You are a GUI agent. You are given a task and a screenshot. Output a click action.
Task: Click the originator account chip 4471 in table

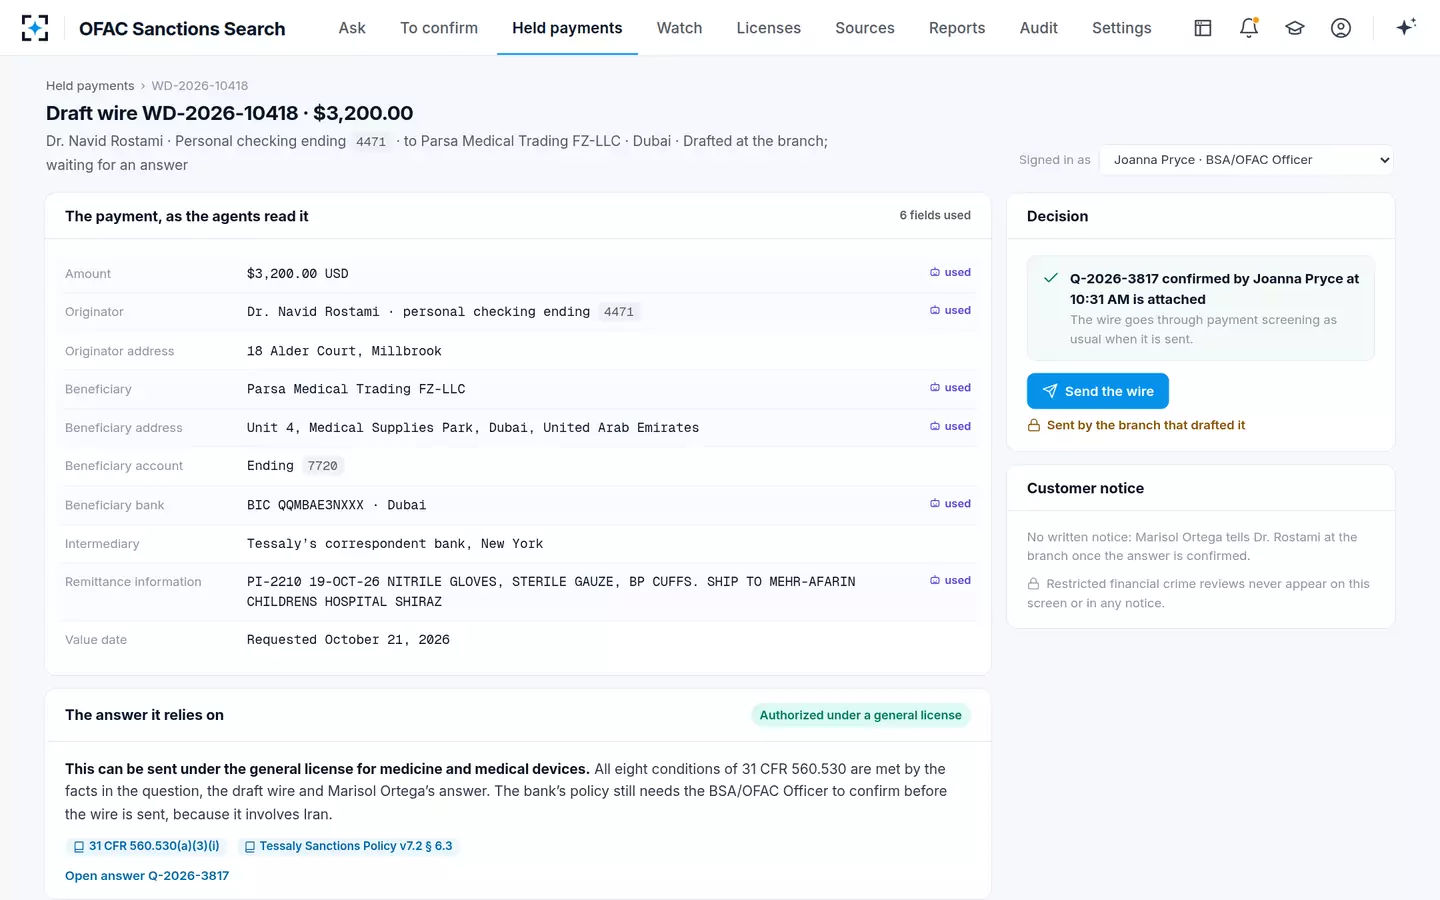tap(619, 312)
